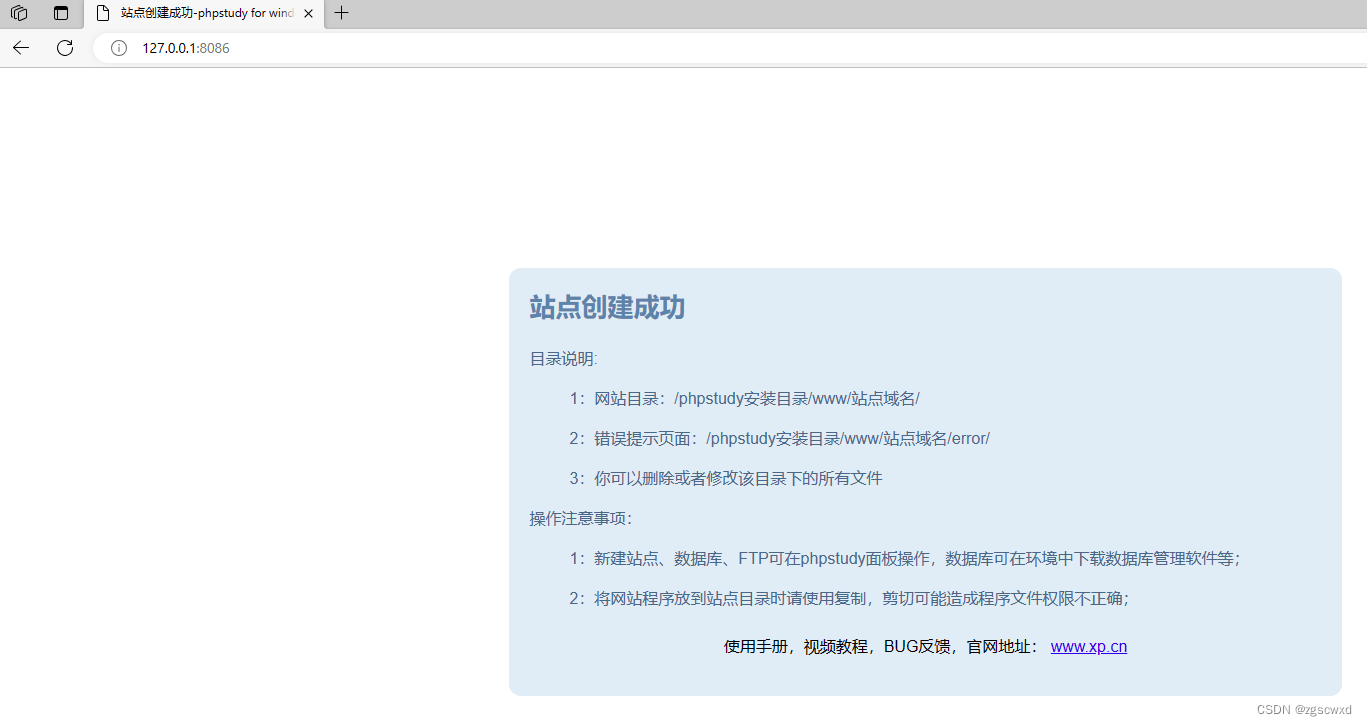Viewport: 1367px width, 726px height.
Task: Select the phpstudy site tab
Action: coord(205,13)
